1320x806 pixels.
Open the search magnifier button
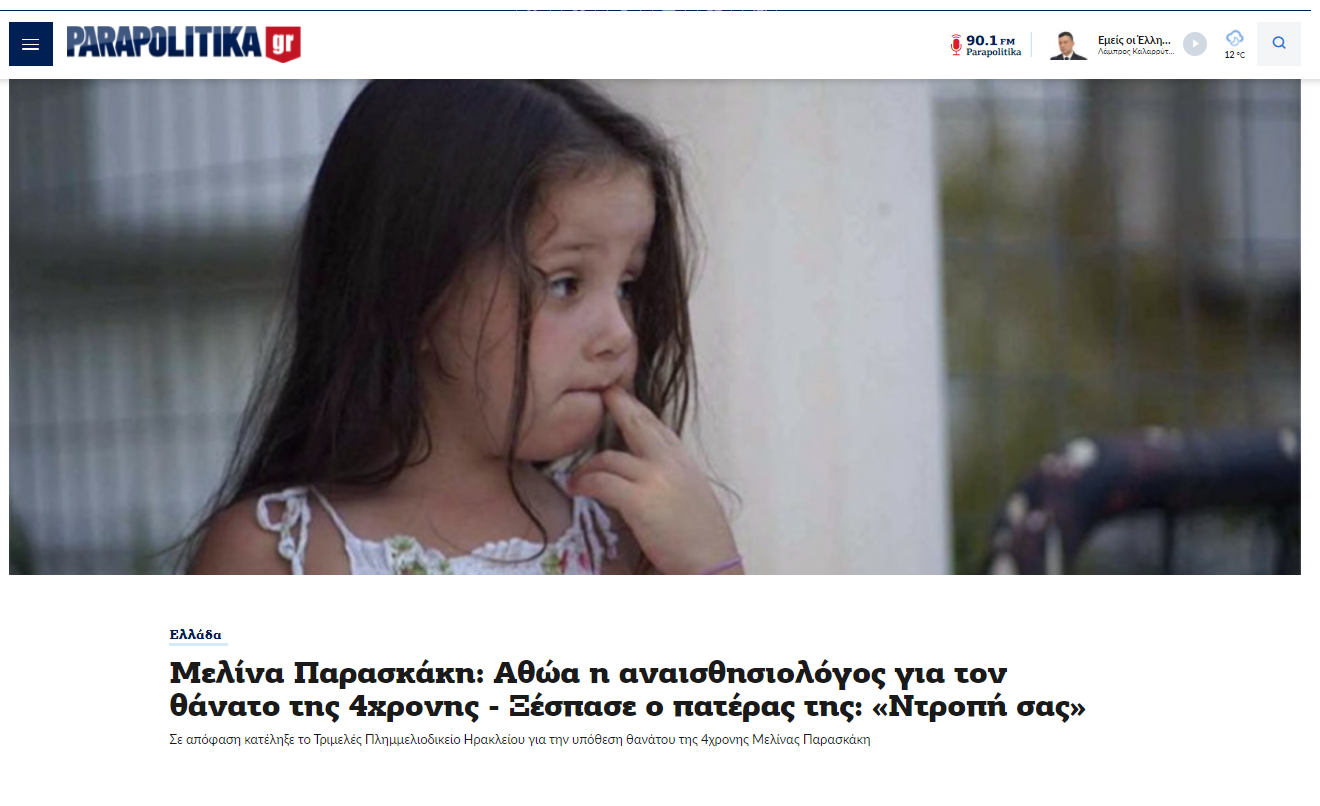click(1279, 44)
